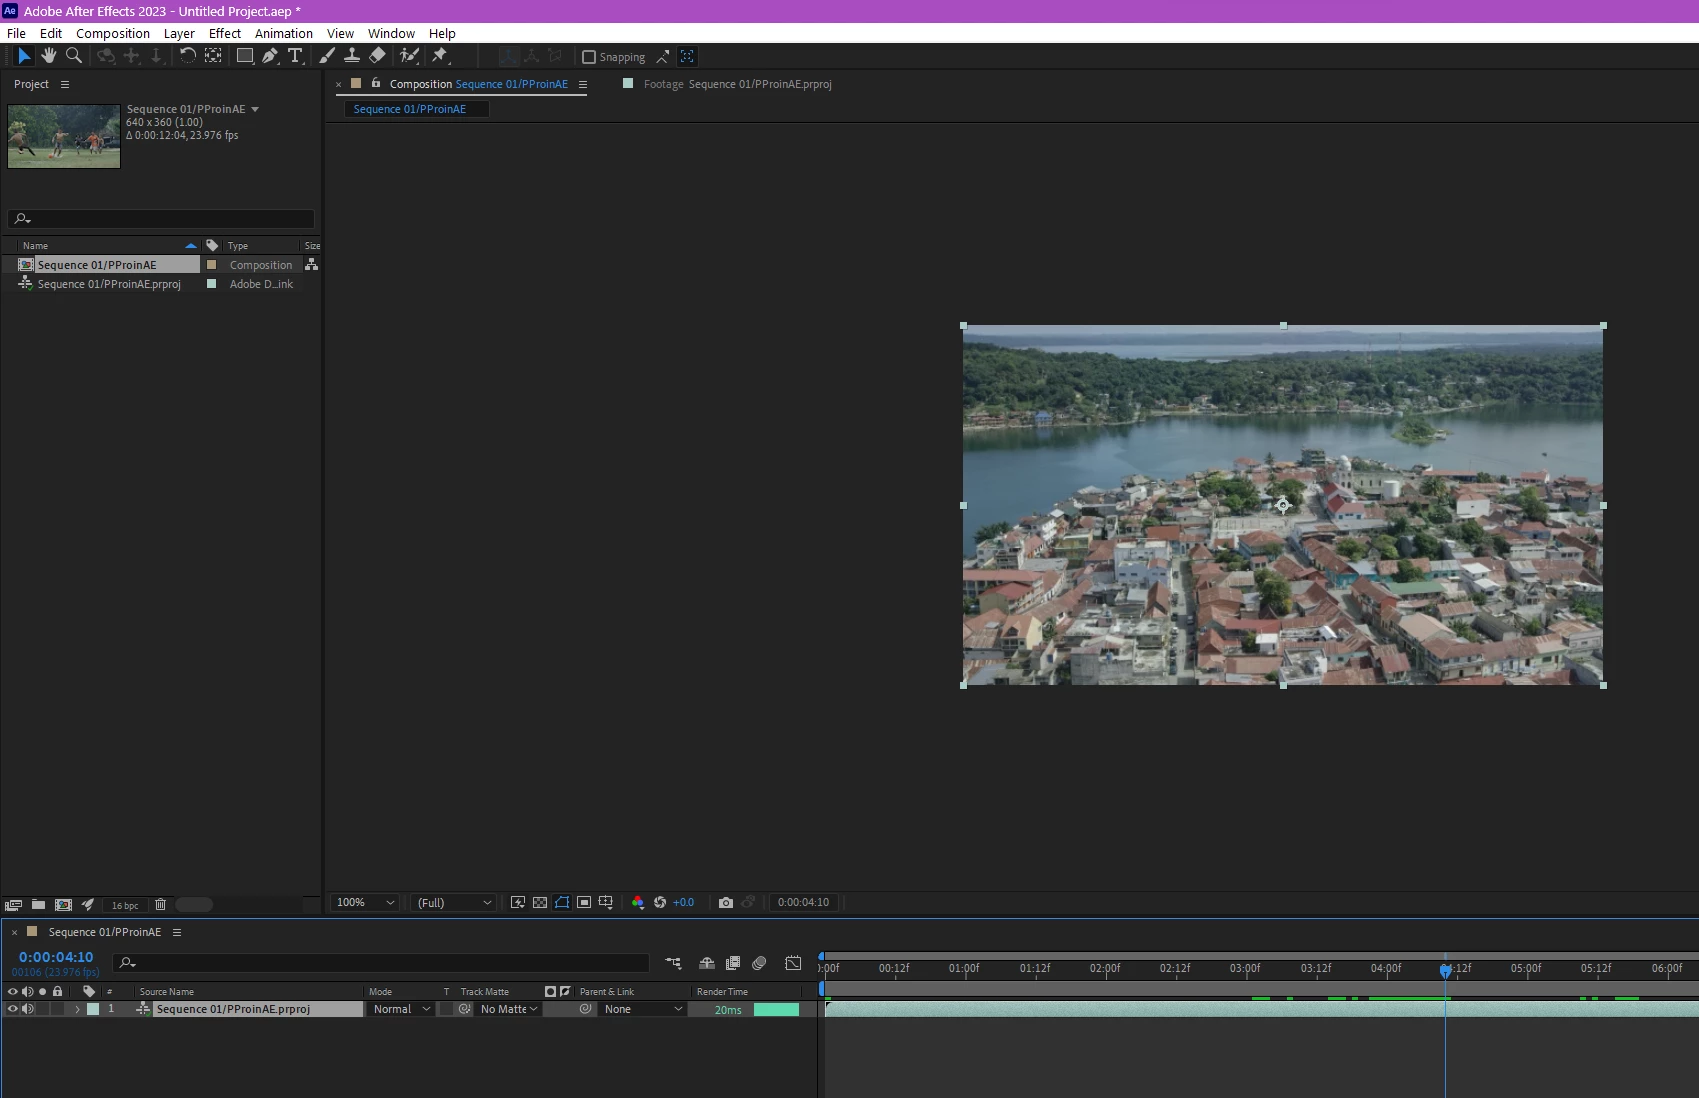Image resolution: width=1699 pixels, height=1098 pixels.
Task: Open the (Full) resolution dropdown
Action: 455,902
